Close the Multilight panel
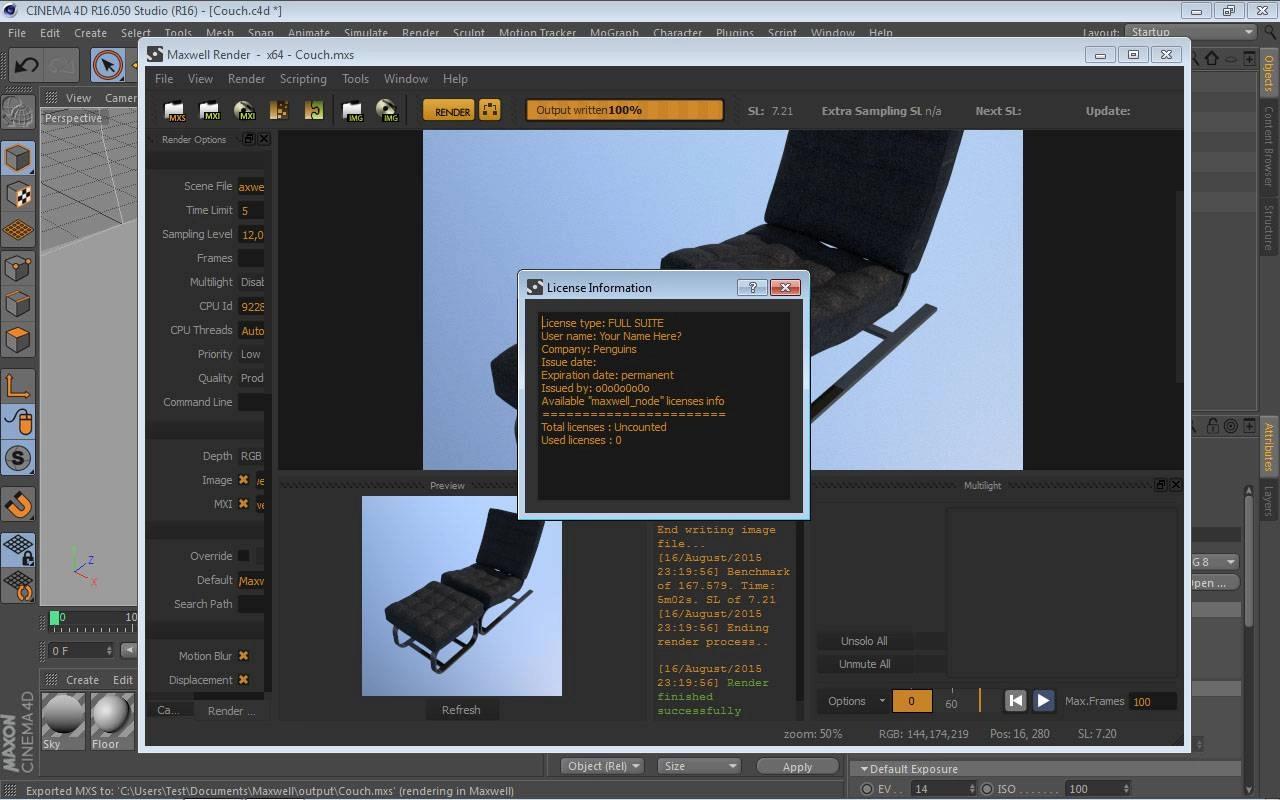The height and width of the screenshot is (800, 1280). tap(1175, 484)
